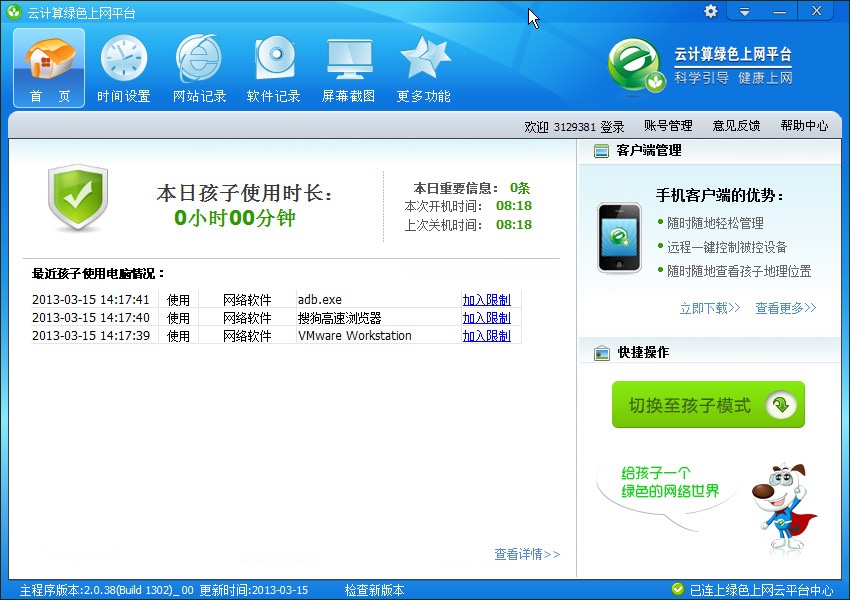The width and height of the screenshot is (850, 600).
Task: Open the 软件记录 disc tab
Action: (274, 69)
